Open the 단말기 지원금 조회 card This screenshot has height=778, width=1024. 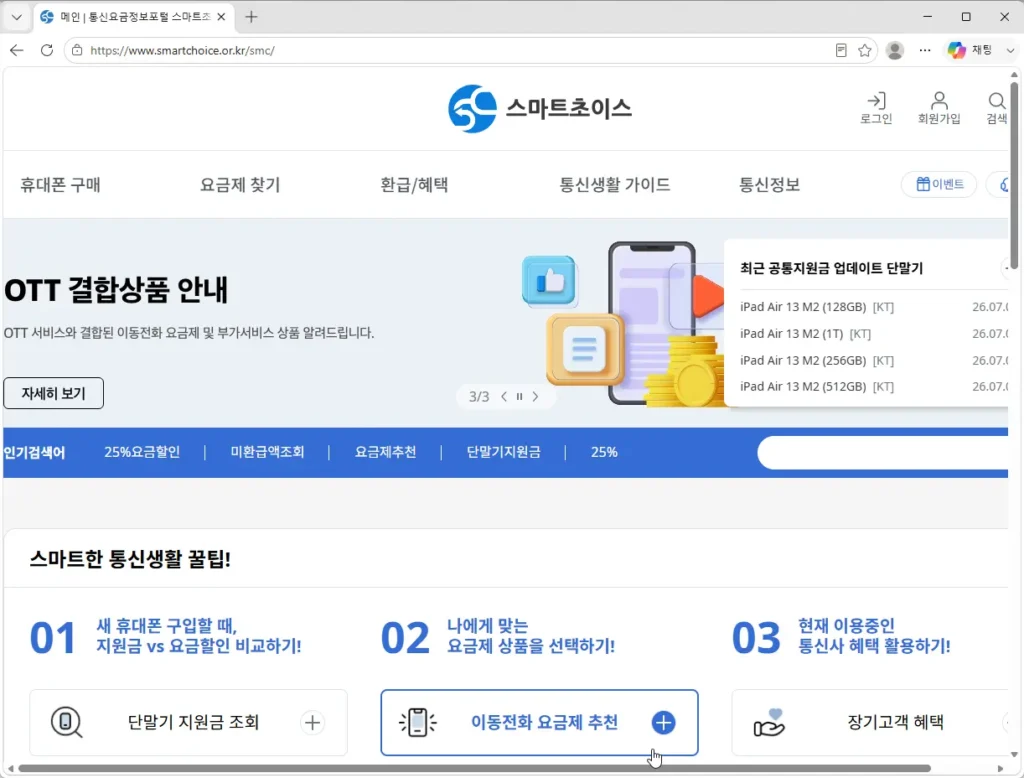189,722
